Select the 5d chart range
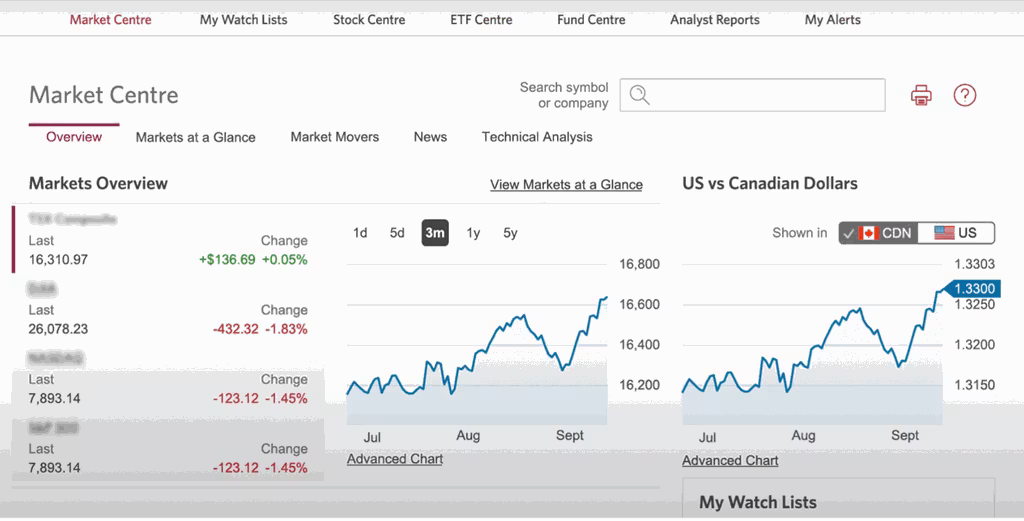 pyautogui.click(x=397, y=233)
